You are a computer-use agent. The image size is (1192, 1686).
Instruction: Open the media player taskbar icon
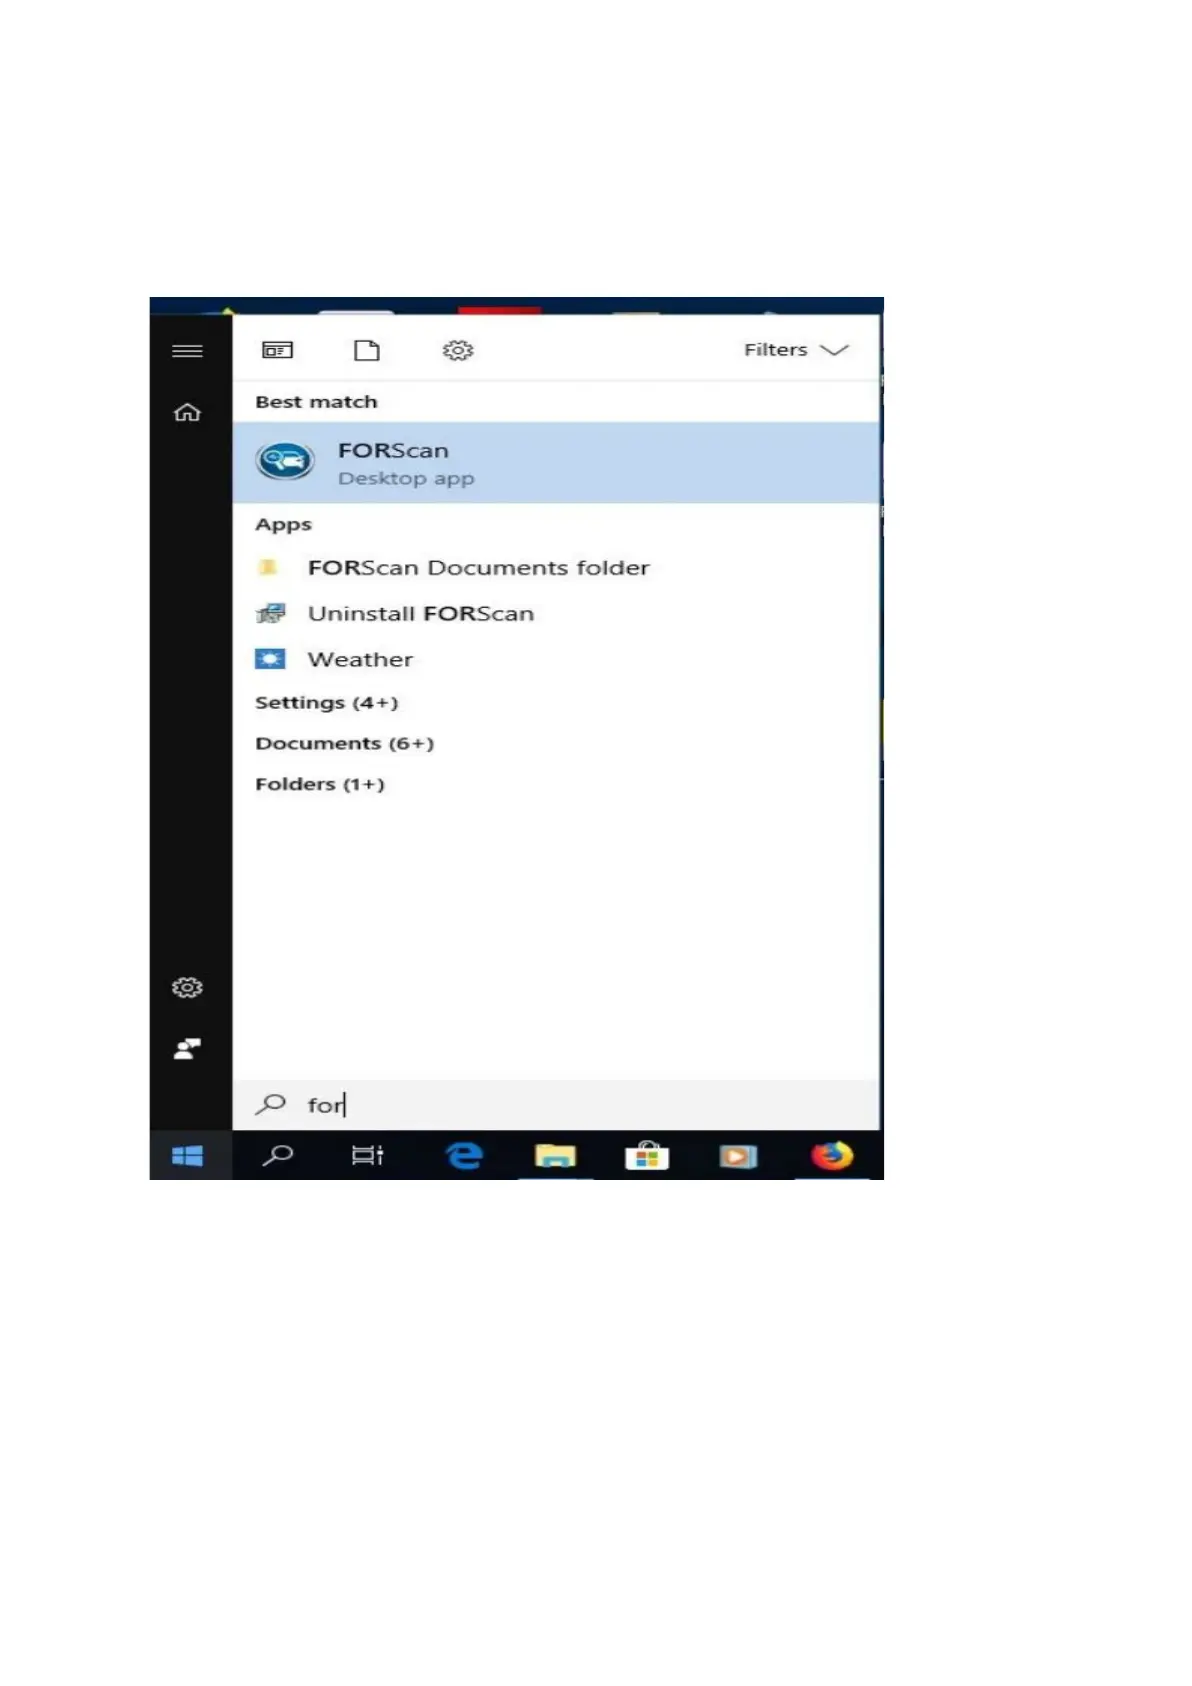(738, 1156)
